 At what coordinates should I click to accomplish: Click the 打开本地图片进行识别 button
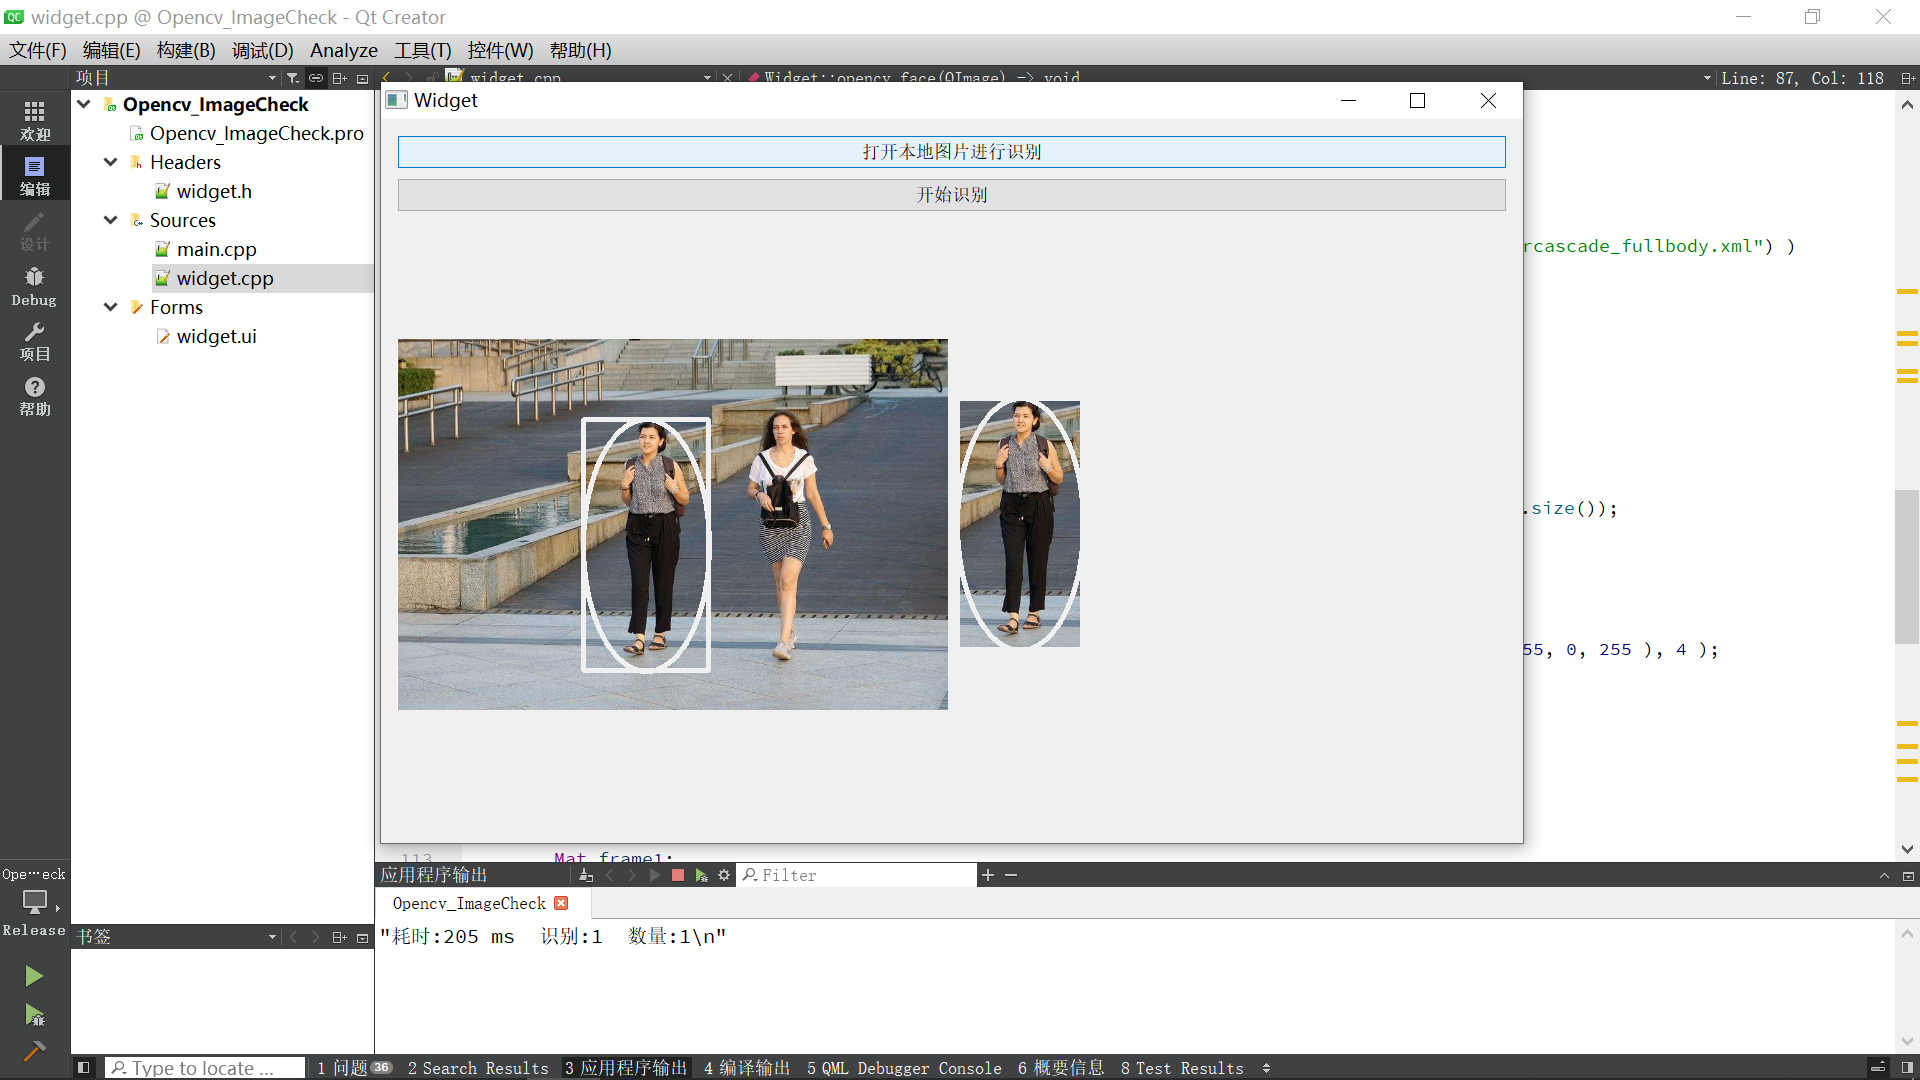pos(951,152)
